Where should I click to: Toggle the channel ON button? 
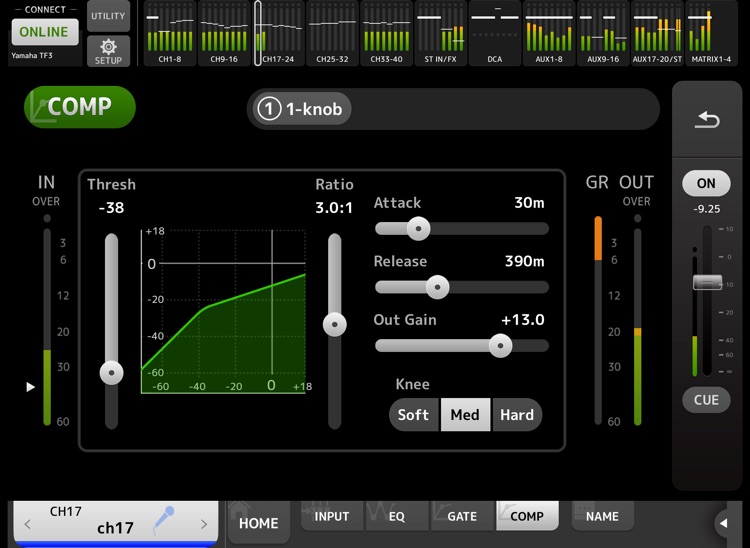(706, 183)
